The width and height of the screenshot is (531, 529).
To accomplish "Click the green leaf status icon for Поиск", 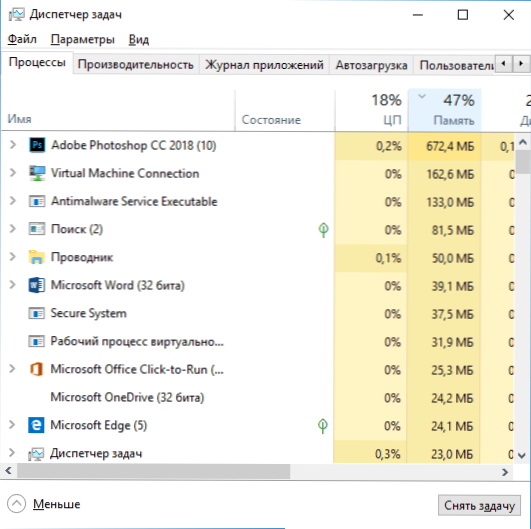I will (x=323, y=230).
